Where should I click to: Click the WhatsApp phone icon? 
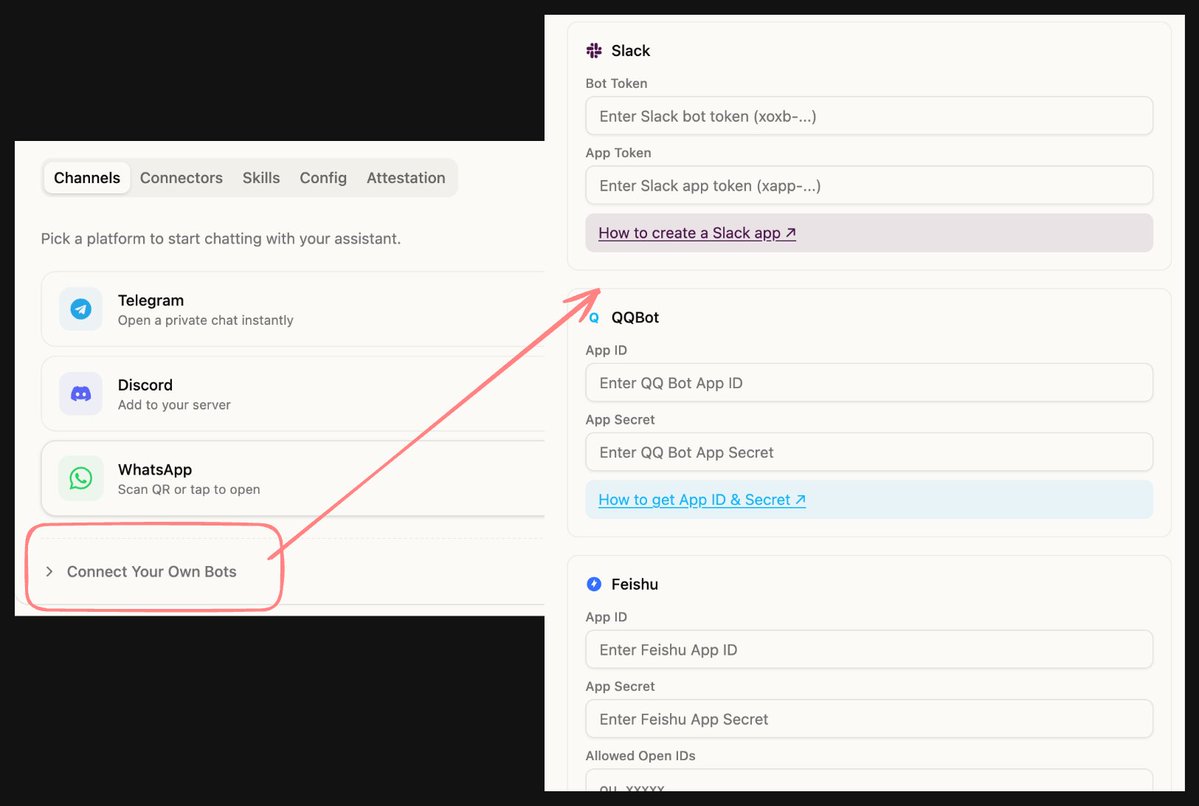pos(81,478)
